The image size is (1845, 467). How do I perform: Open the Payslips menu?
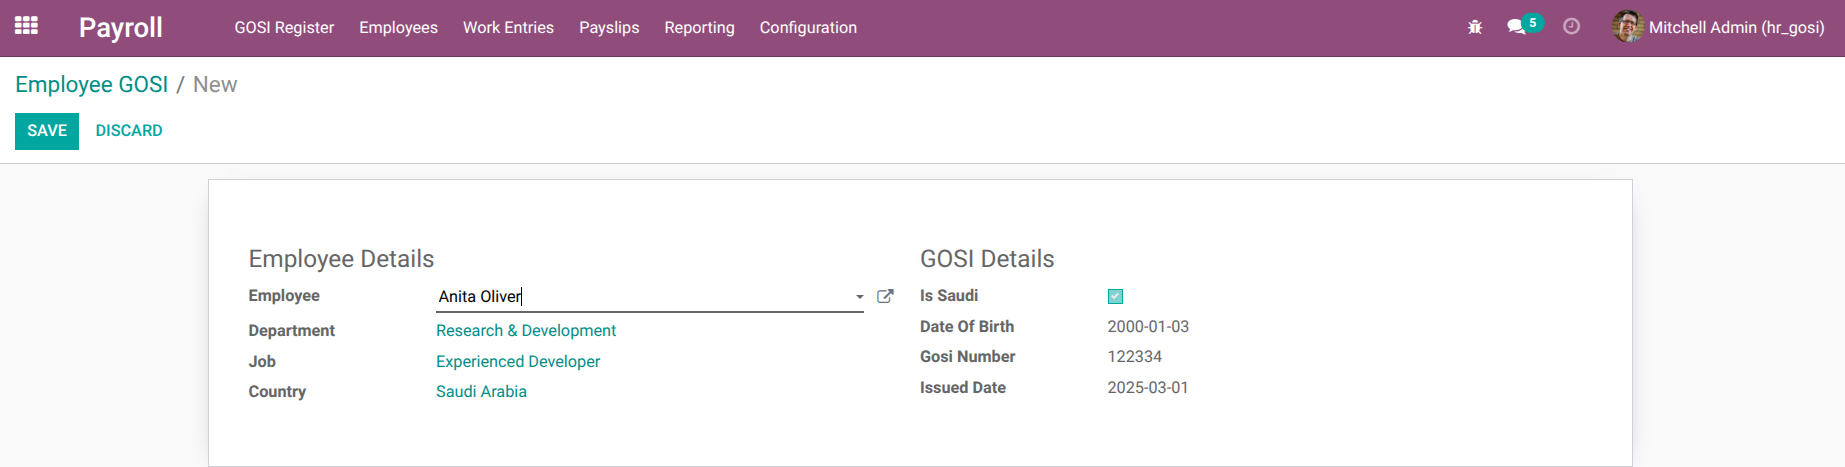609,28
